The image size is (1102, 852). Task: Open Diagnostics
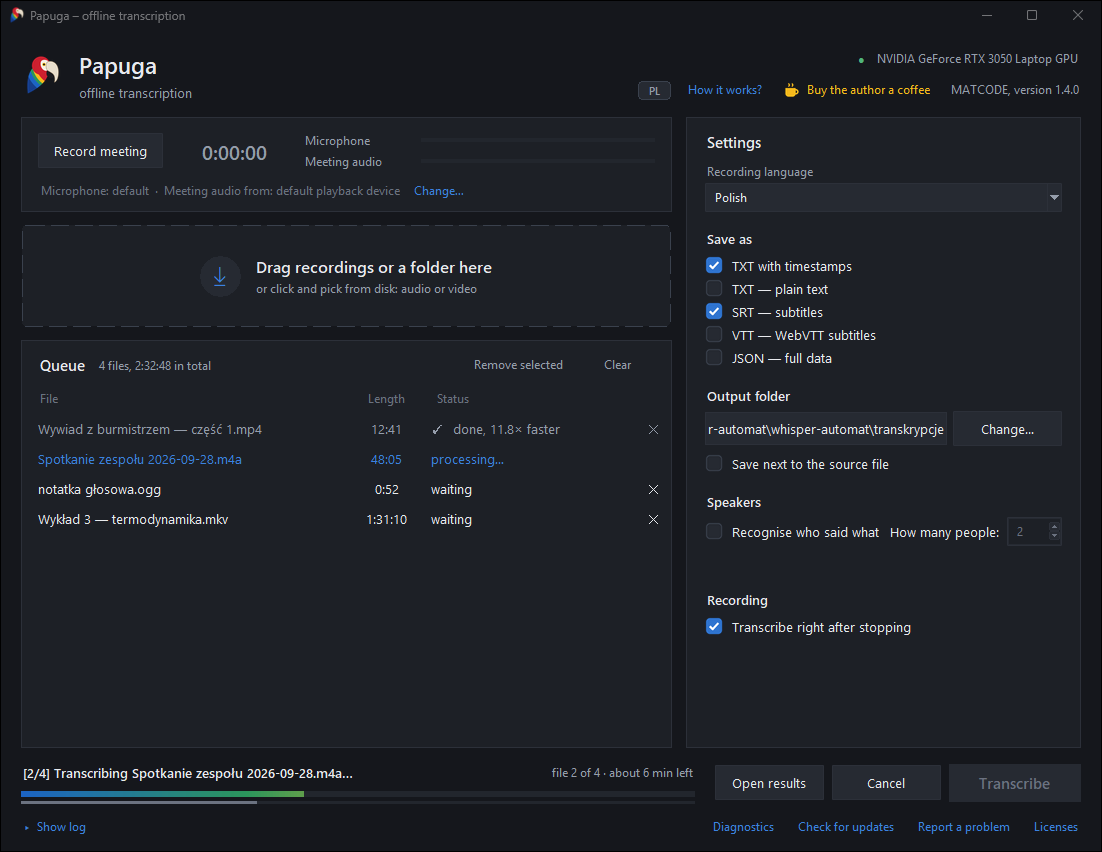click(743, 827)
